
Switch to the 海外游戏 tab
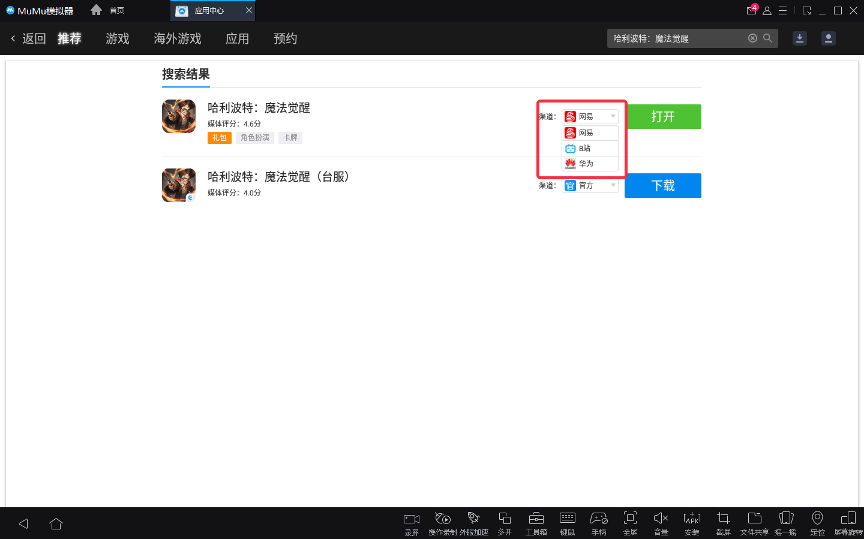point(177,39)
